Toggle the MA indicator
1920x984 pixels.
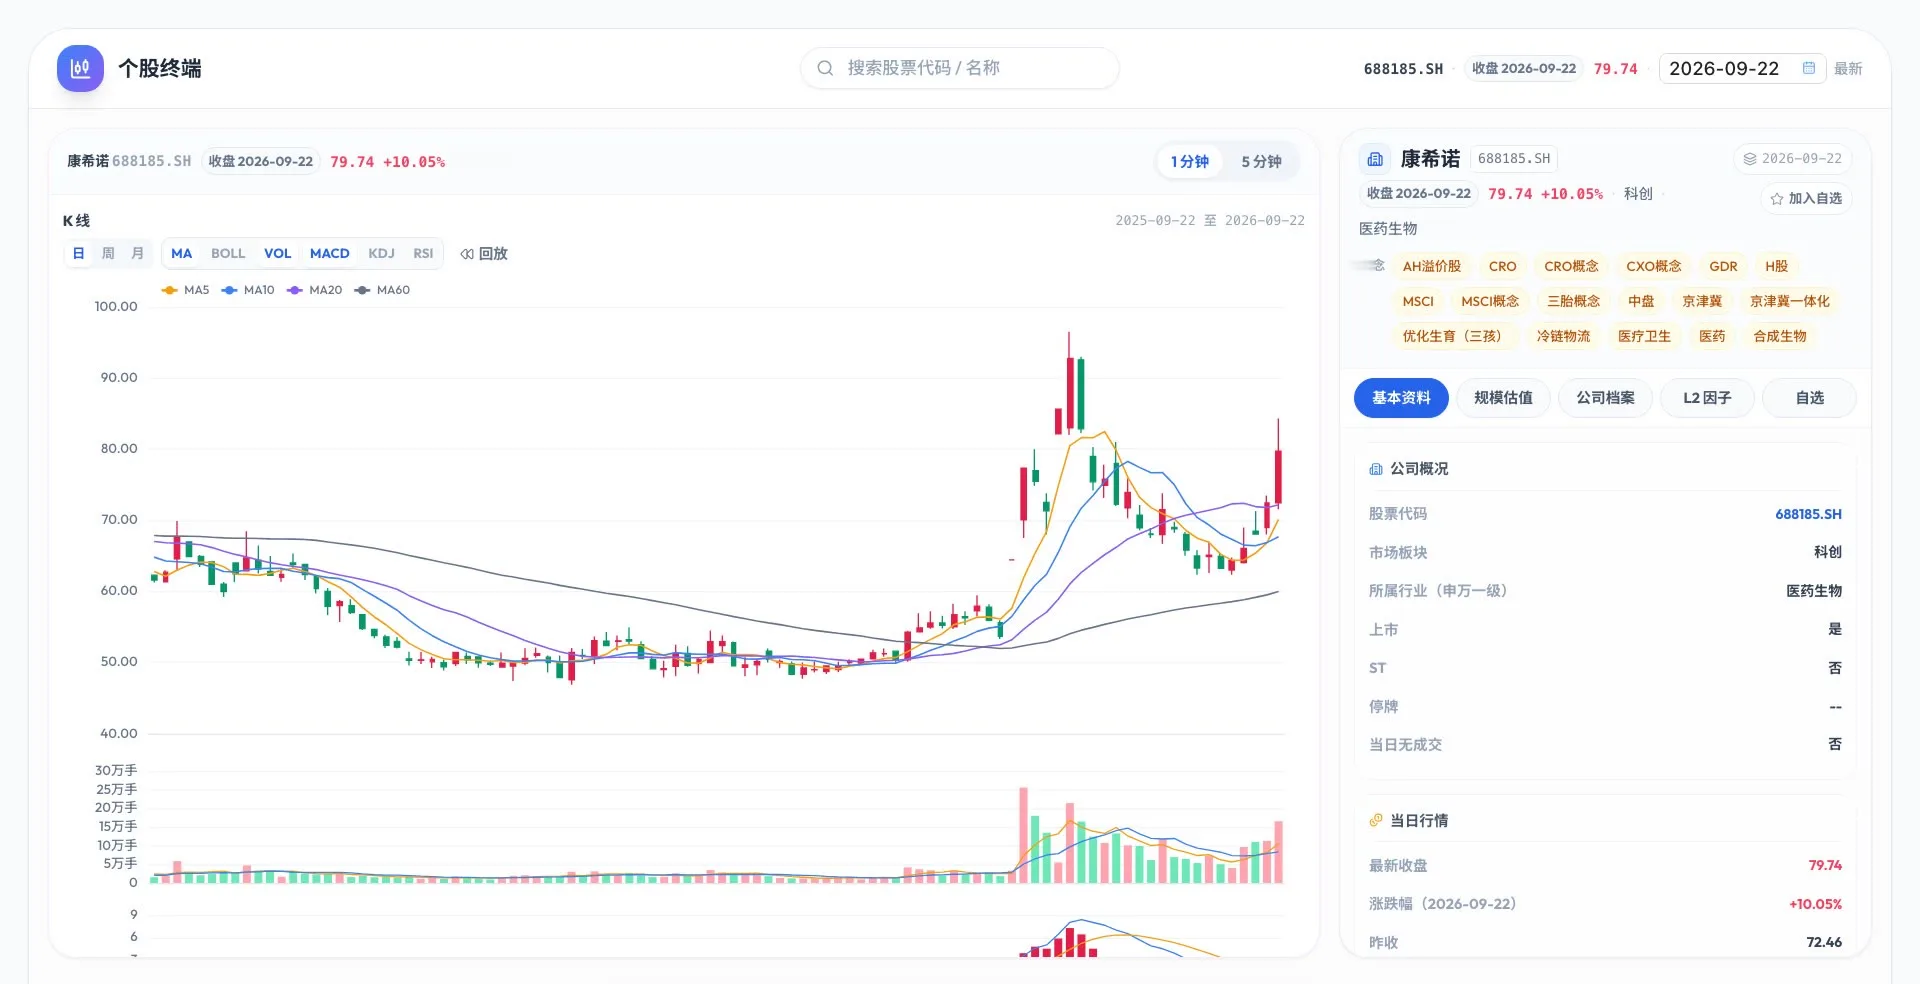coord(181,254)
